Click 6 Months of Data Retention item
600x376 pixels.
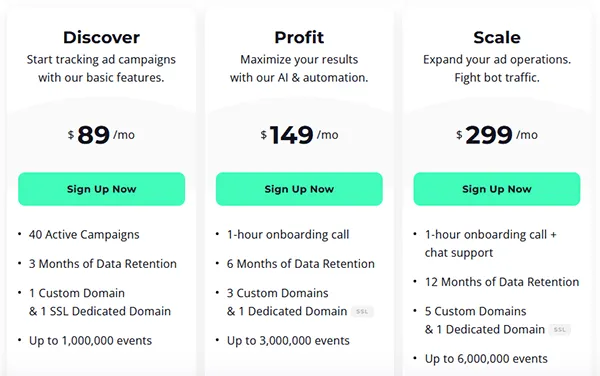click(x=300, y=264)
